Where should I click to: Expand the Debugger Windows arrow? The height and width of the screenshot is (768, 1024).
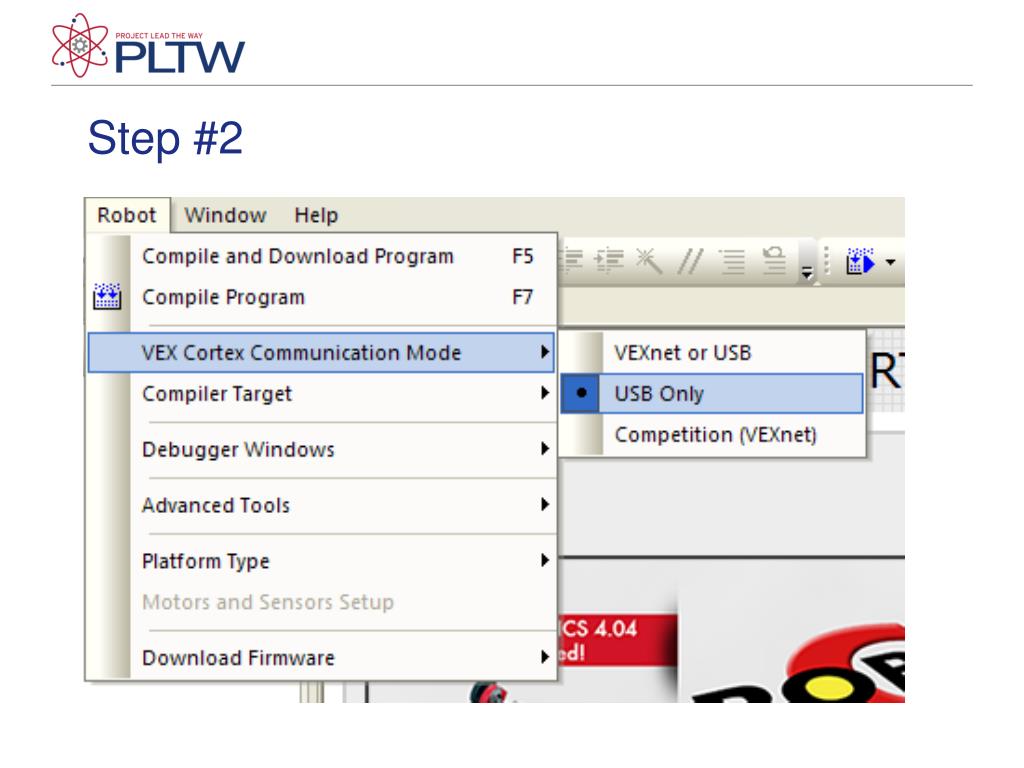(545, 448)
